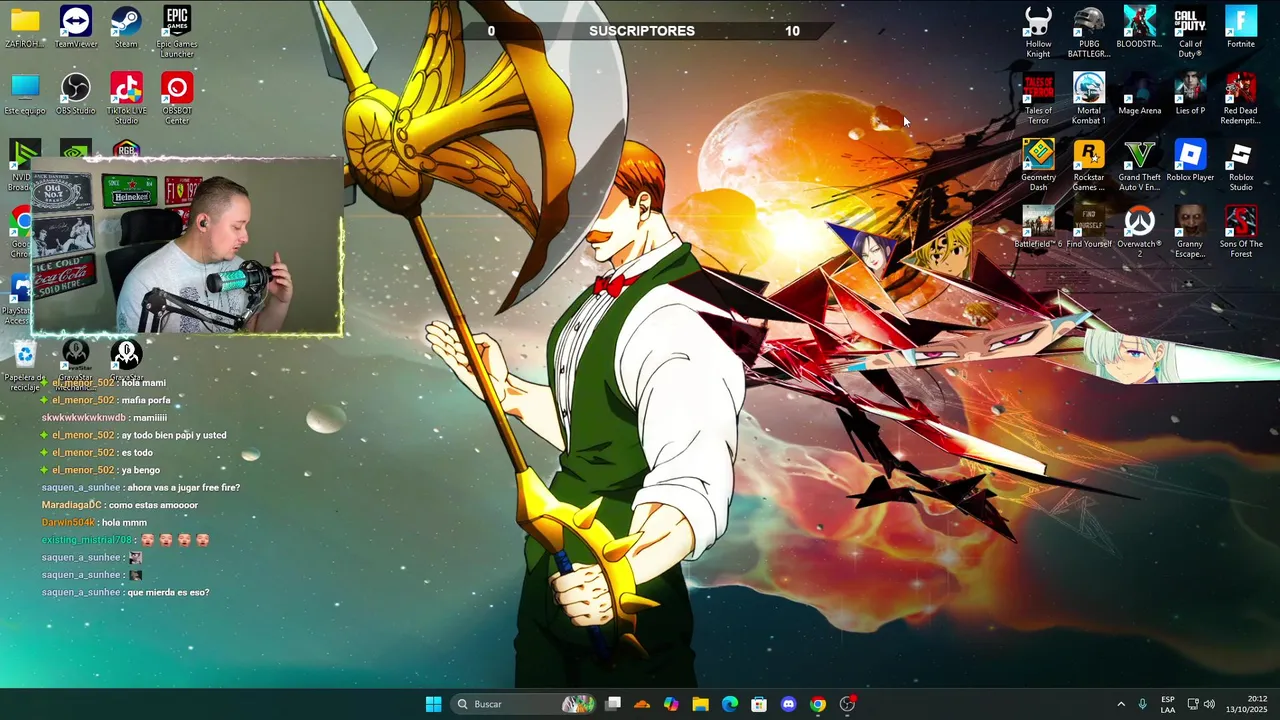Click the network icon in system tray
The image size is (1280, 720).
click(1193, 704)
